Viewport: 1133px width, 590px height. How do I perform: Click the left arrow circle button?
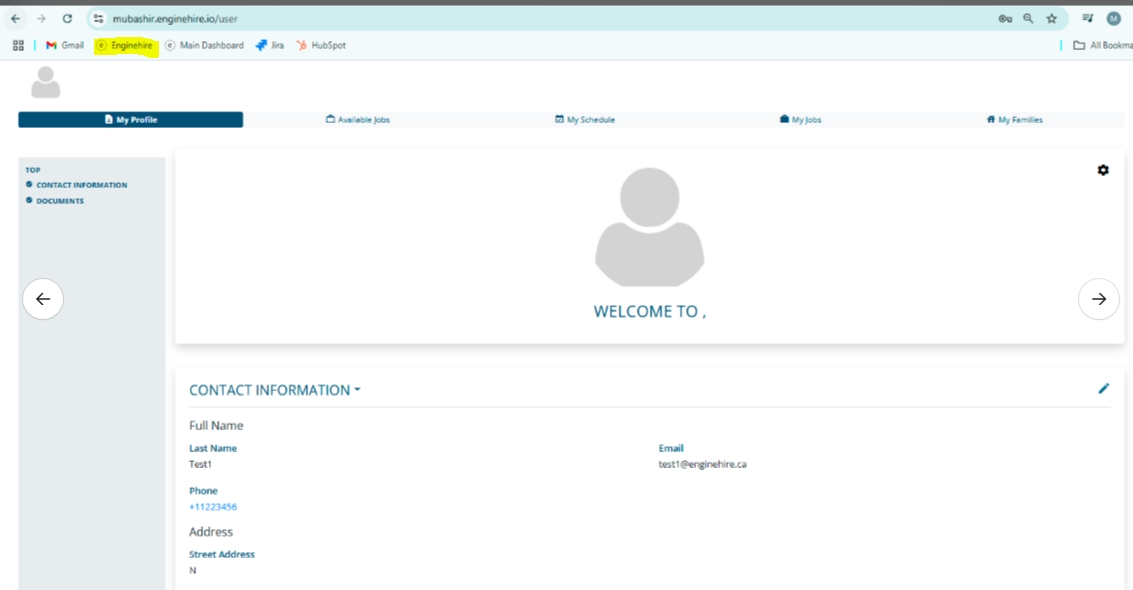[43, 299]
